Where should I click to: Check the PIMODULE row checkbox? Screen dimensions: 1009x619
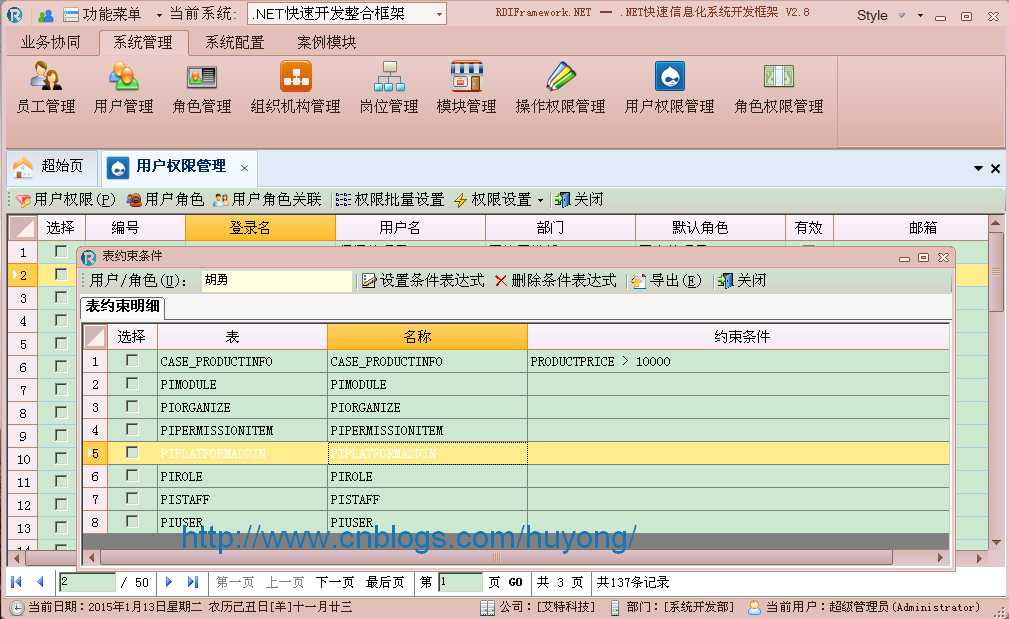tap(132, 383)
